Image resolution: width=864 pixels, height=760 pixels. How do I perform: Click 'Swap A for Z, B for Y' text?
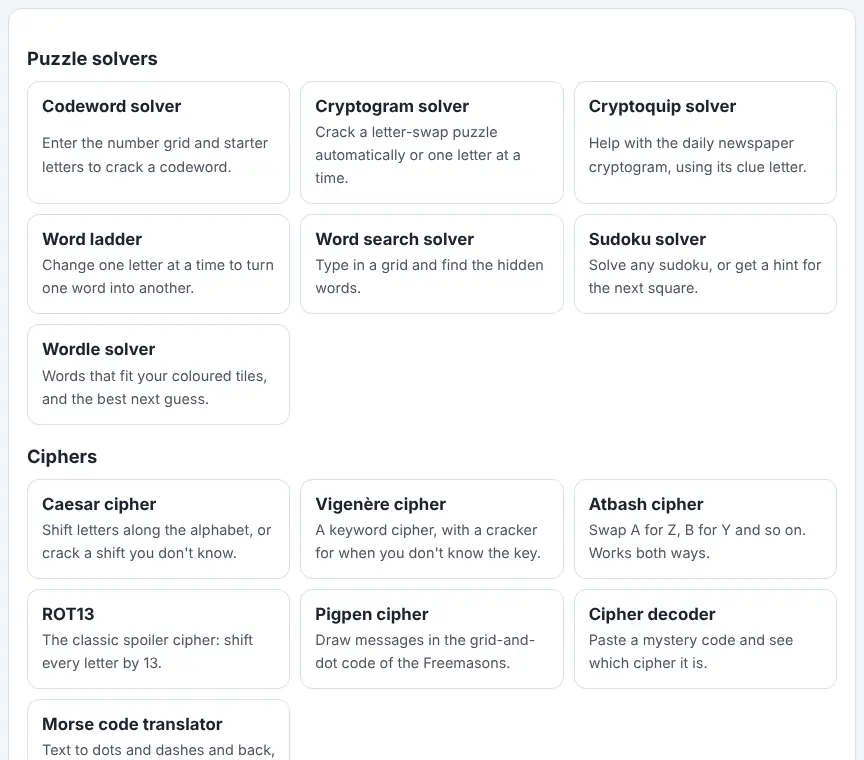pos(660,530)
